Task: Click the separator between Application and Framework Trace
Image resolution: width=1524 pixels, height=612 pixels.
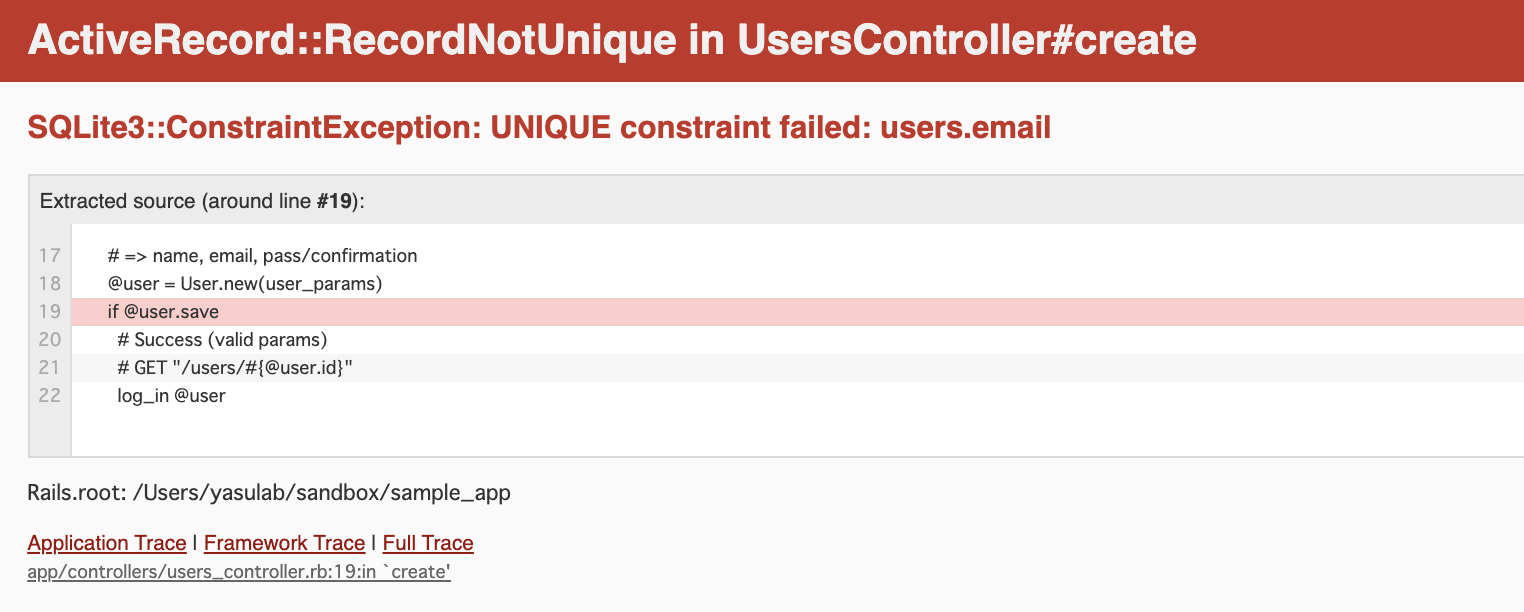Action: (x=195, y=543)
